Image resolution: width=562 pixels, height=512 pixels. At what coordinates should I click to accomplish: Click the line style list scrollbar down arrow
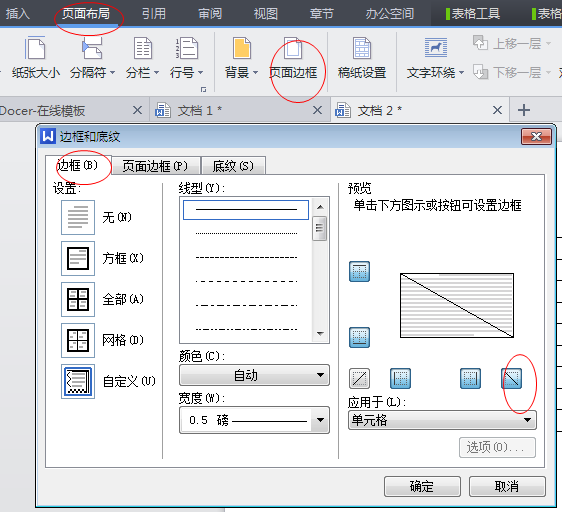pos(320,333)
